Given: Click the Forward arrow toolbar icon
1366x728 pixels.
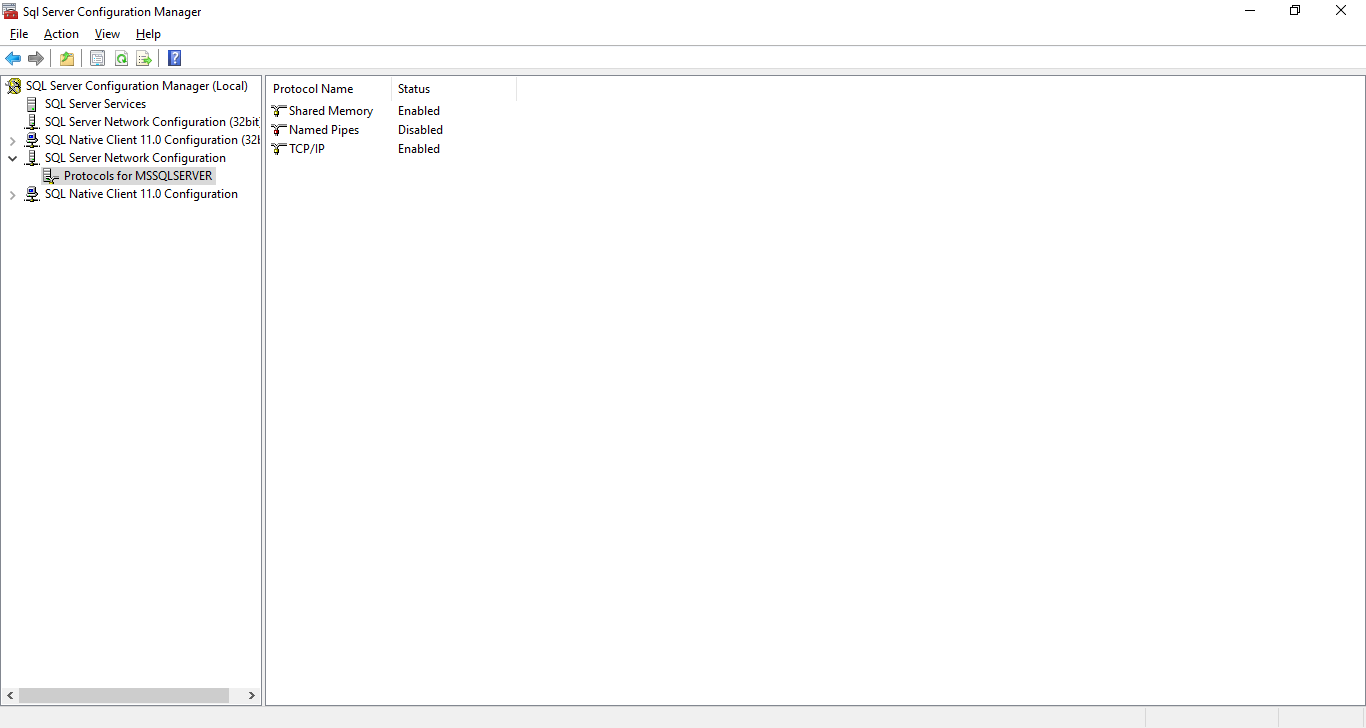Looking at the screenshot, I should tap(36, 58).
